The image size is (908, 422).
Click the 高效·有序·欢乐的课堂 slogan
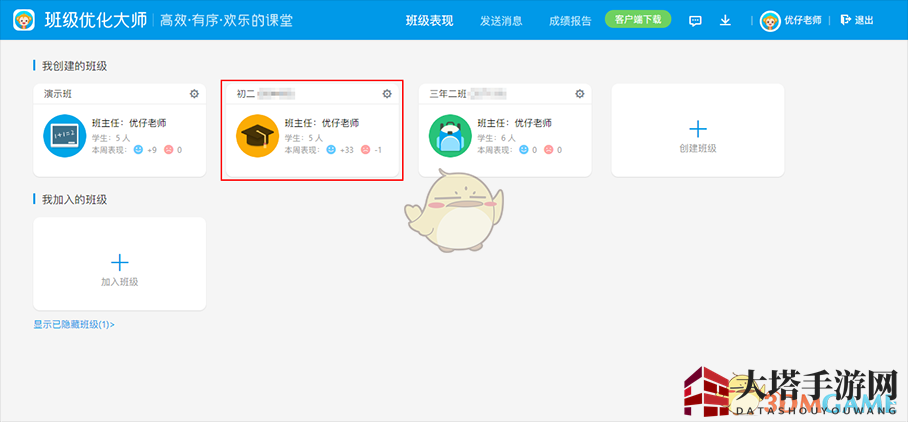point(226,21)
